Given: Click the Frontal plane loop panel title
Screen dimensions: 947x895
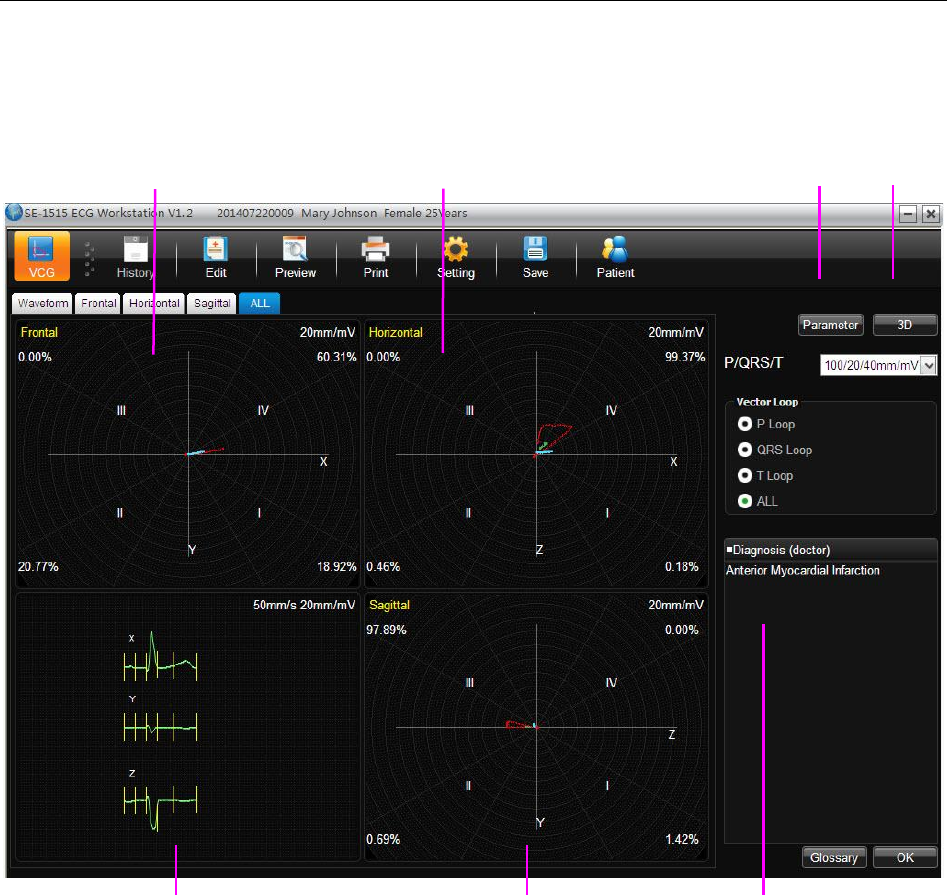Looking at the screenshot, I should click(x=39, y=333).
